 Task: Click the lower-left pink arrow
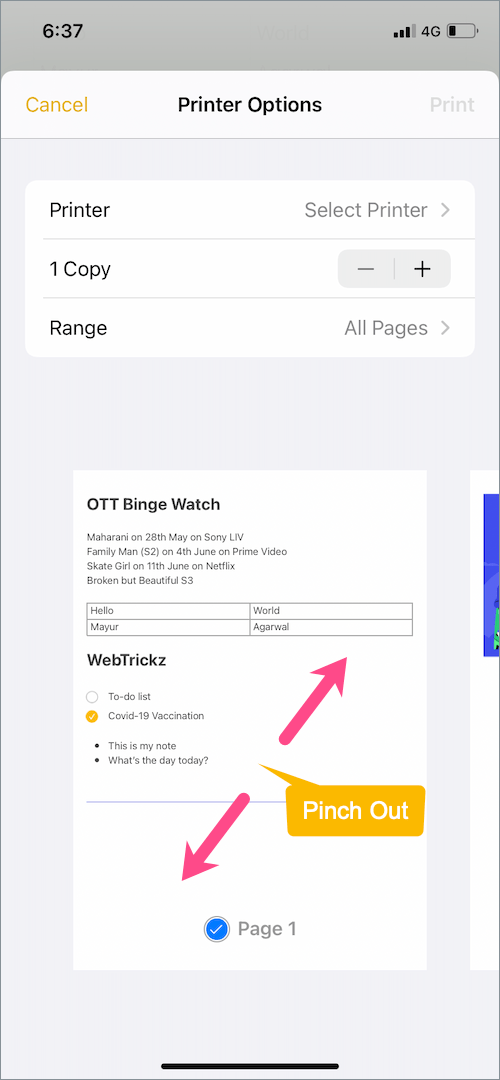tap(215, 836)
